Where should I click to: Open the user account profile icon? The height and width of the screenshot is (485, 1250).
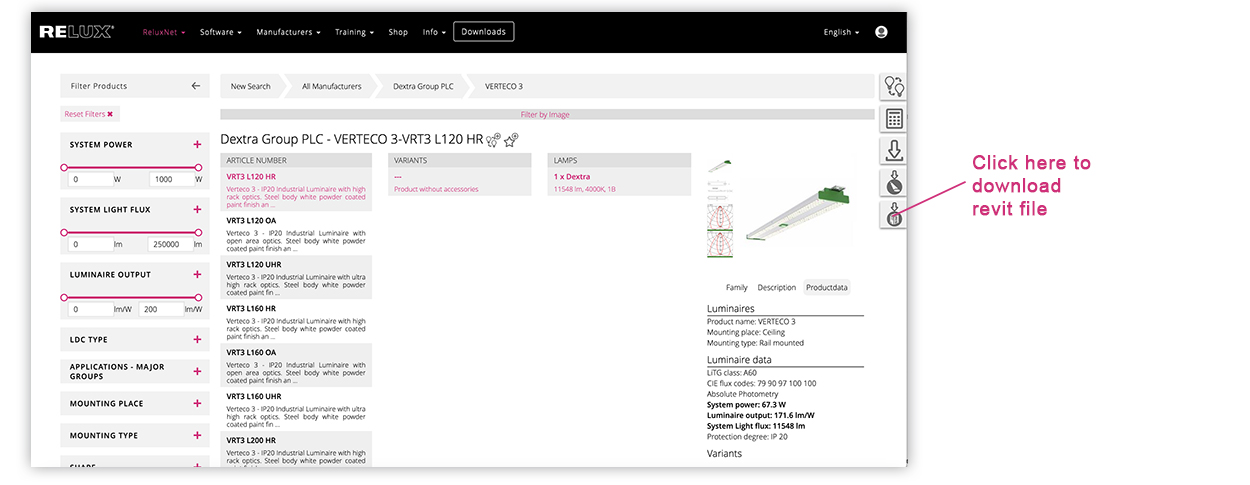(x=881, y=32)
